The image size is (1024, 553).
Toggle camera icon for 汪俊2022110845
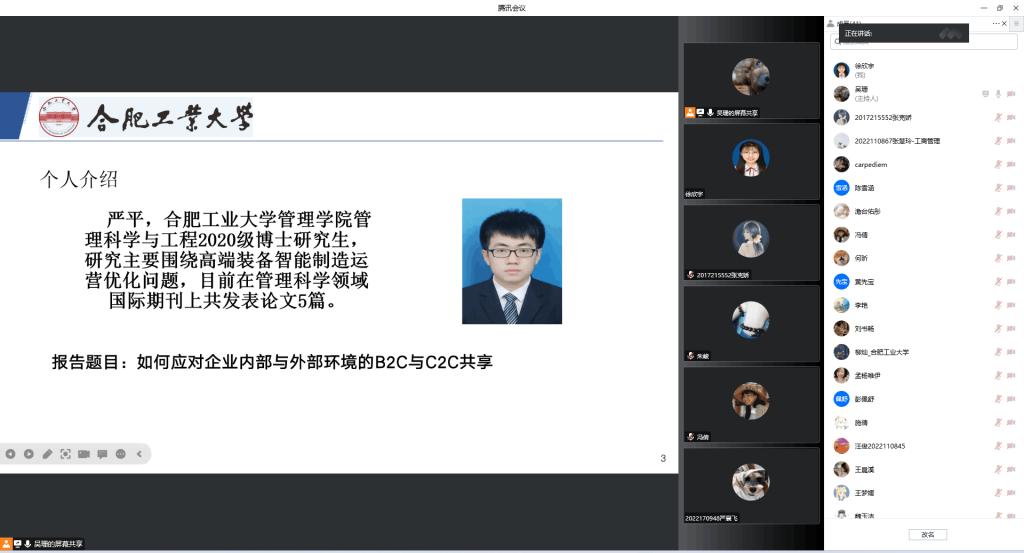point(1011,445)
